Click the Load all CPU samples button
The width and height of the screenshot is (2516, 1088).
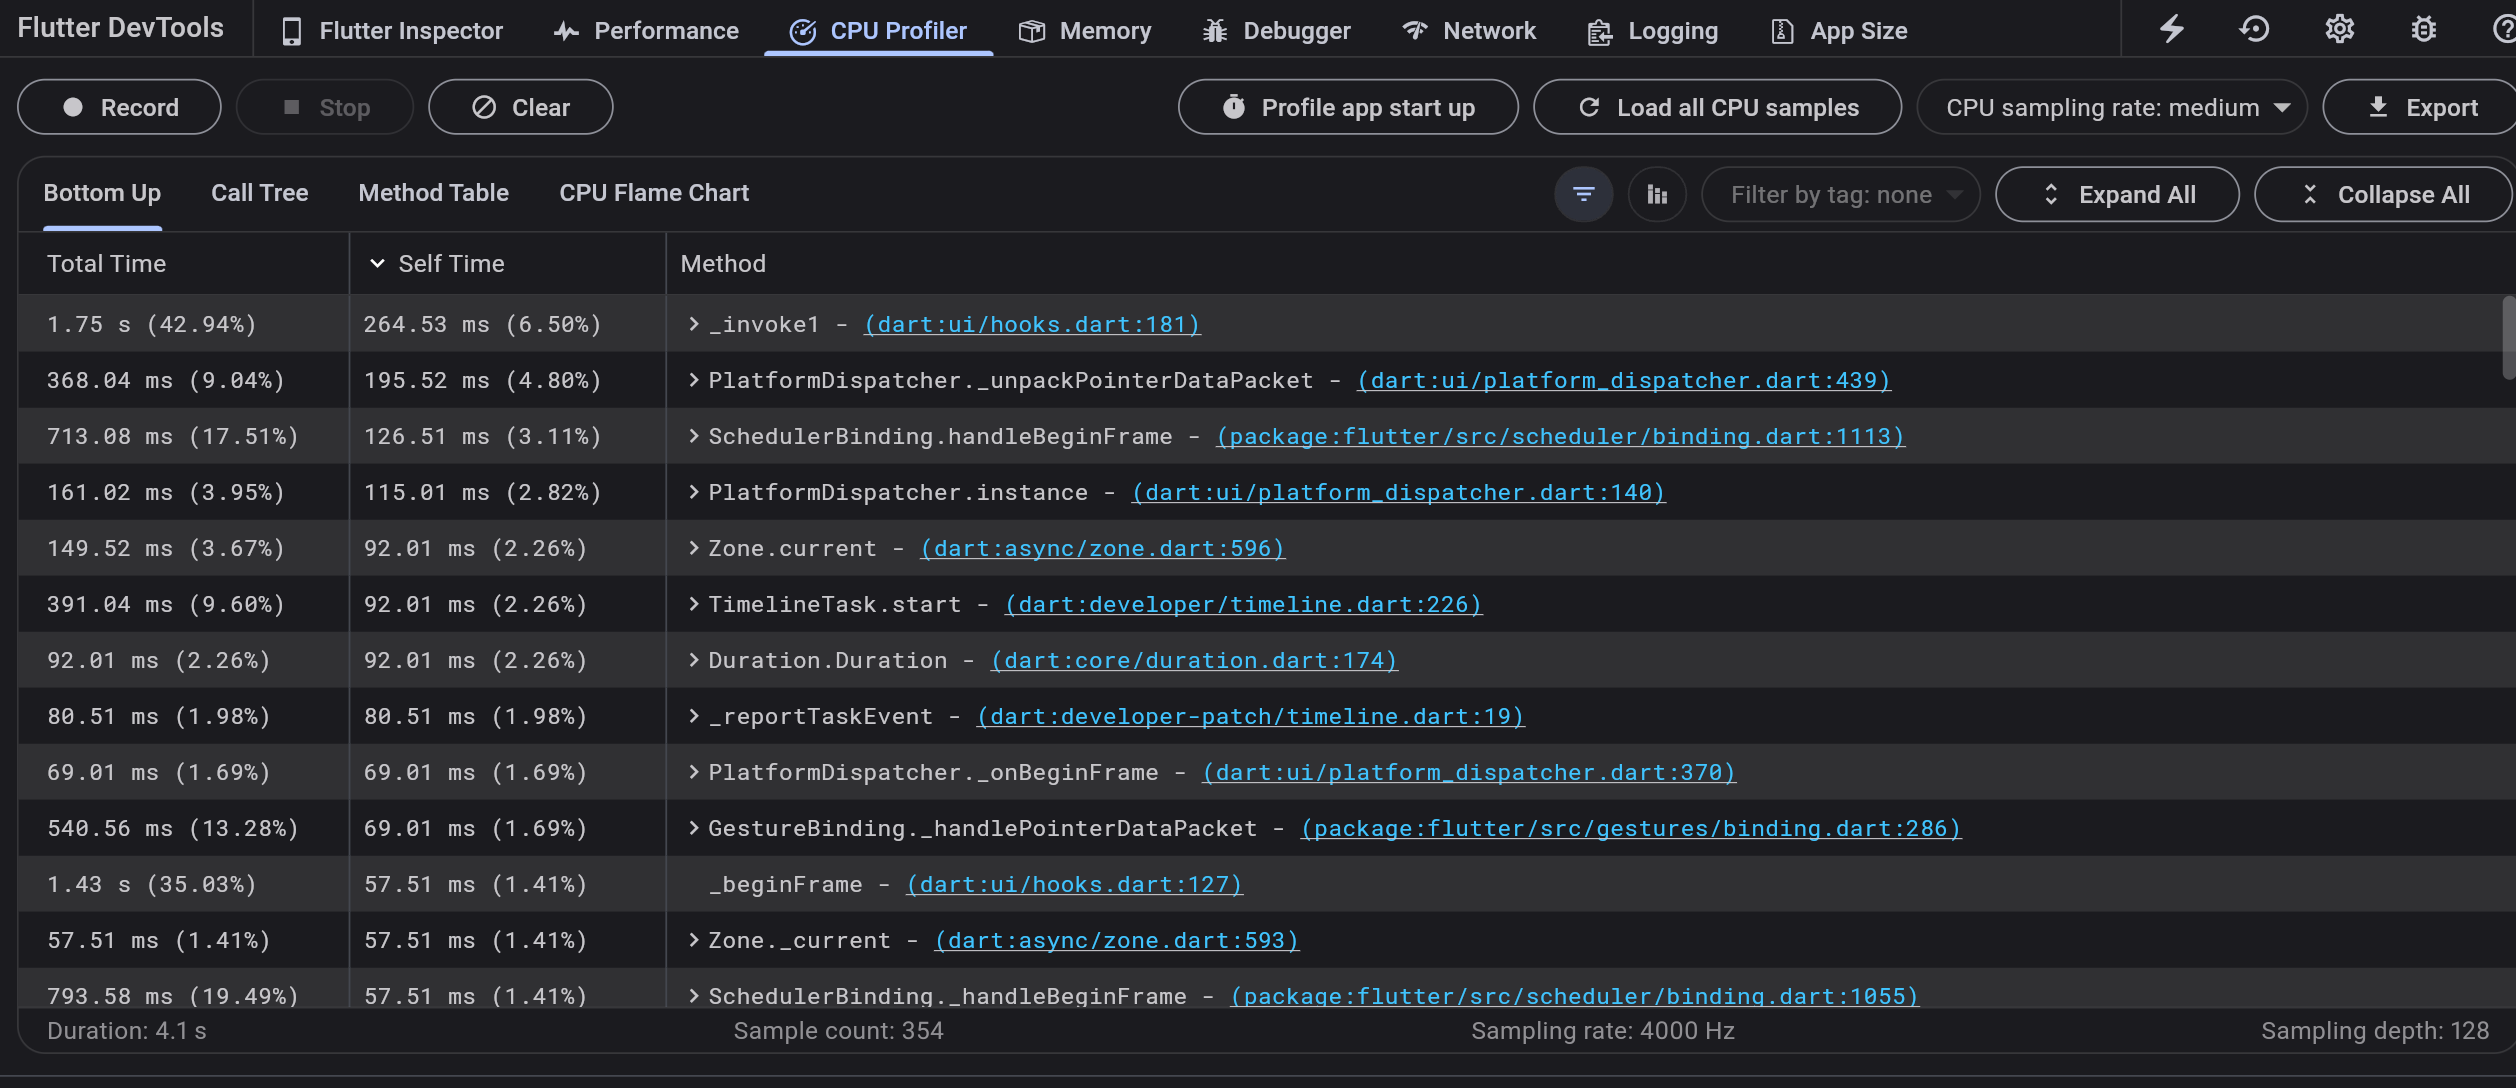coord(1717,107)
